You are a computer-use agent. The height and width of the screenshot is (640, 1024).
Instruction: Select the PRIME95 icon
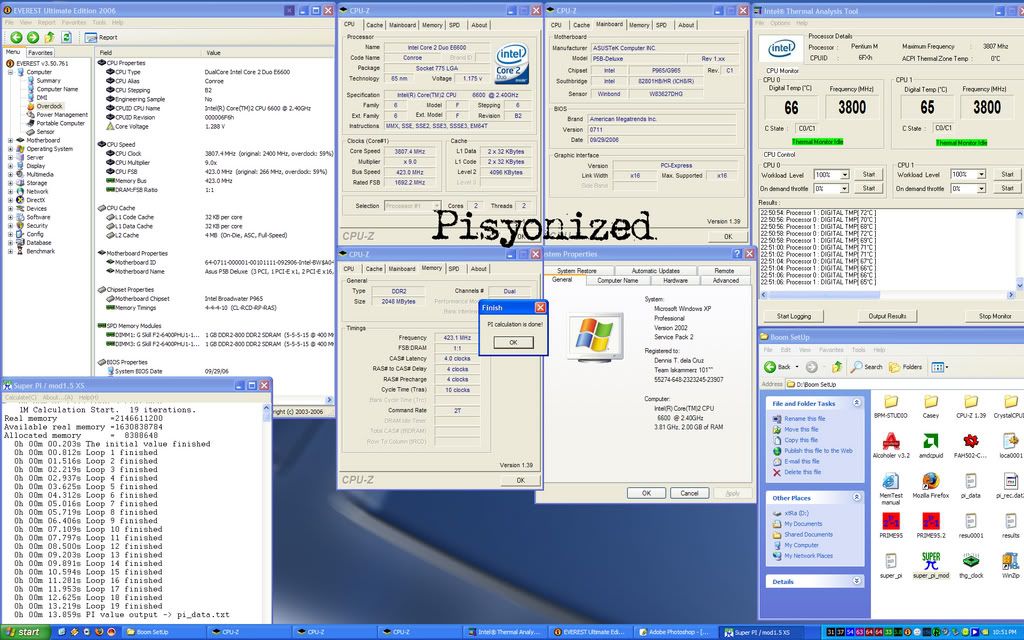tap(891, 521)
